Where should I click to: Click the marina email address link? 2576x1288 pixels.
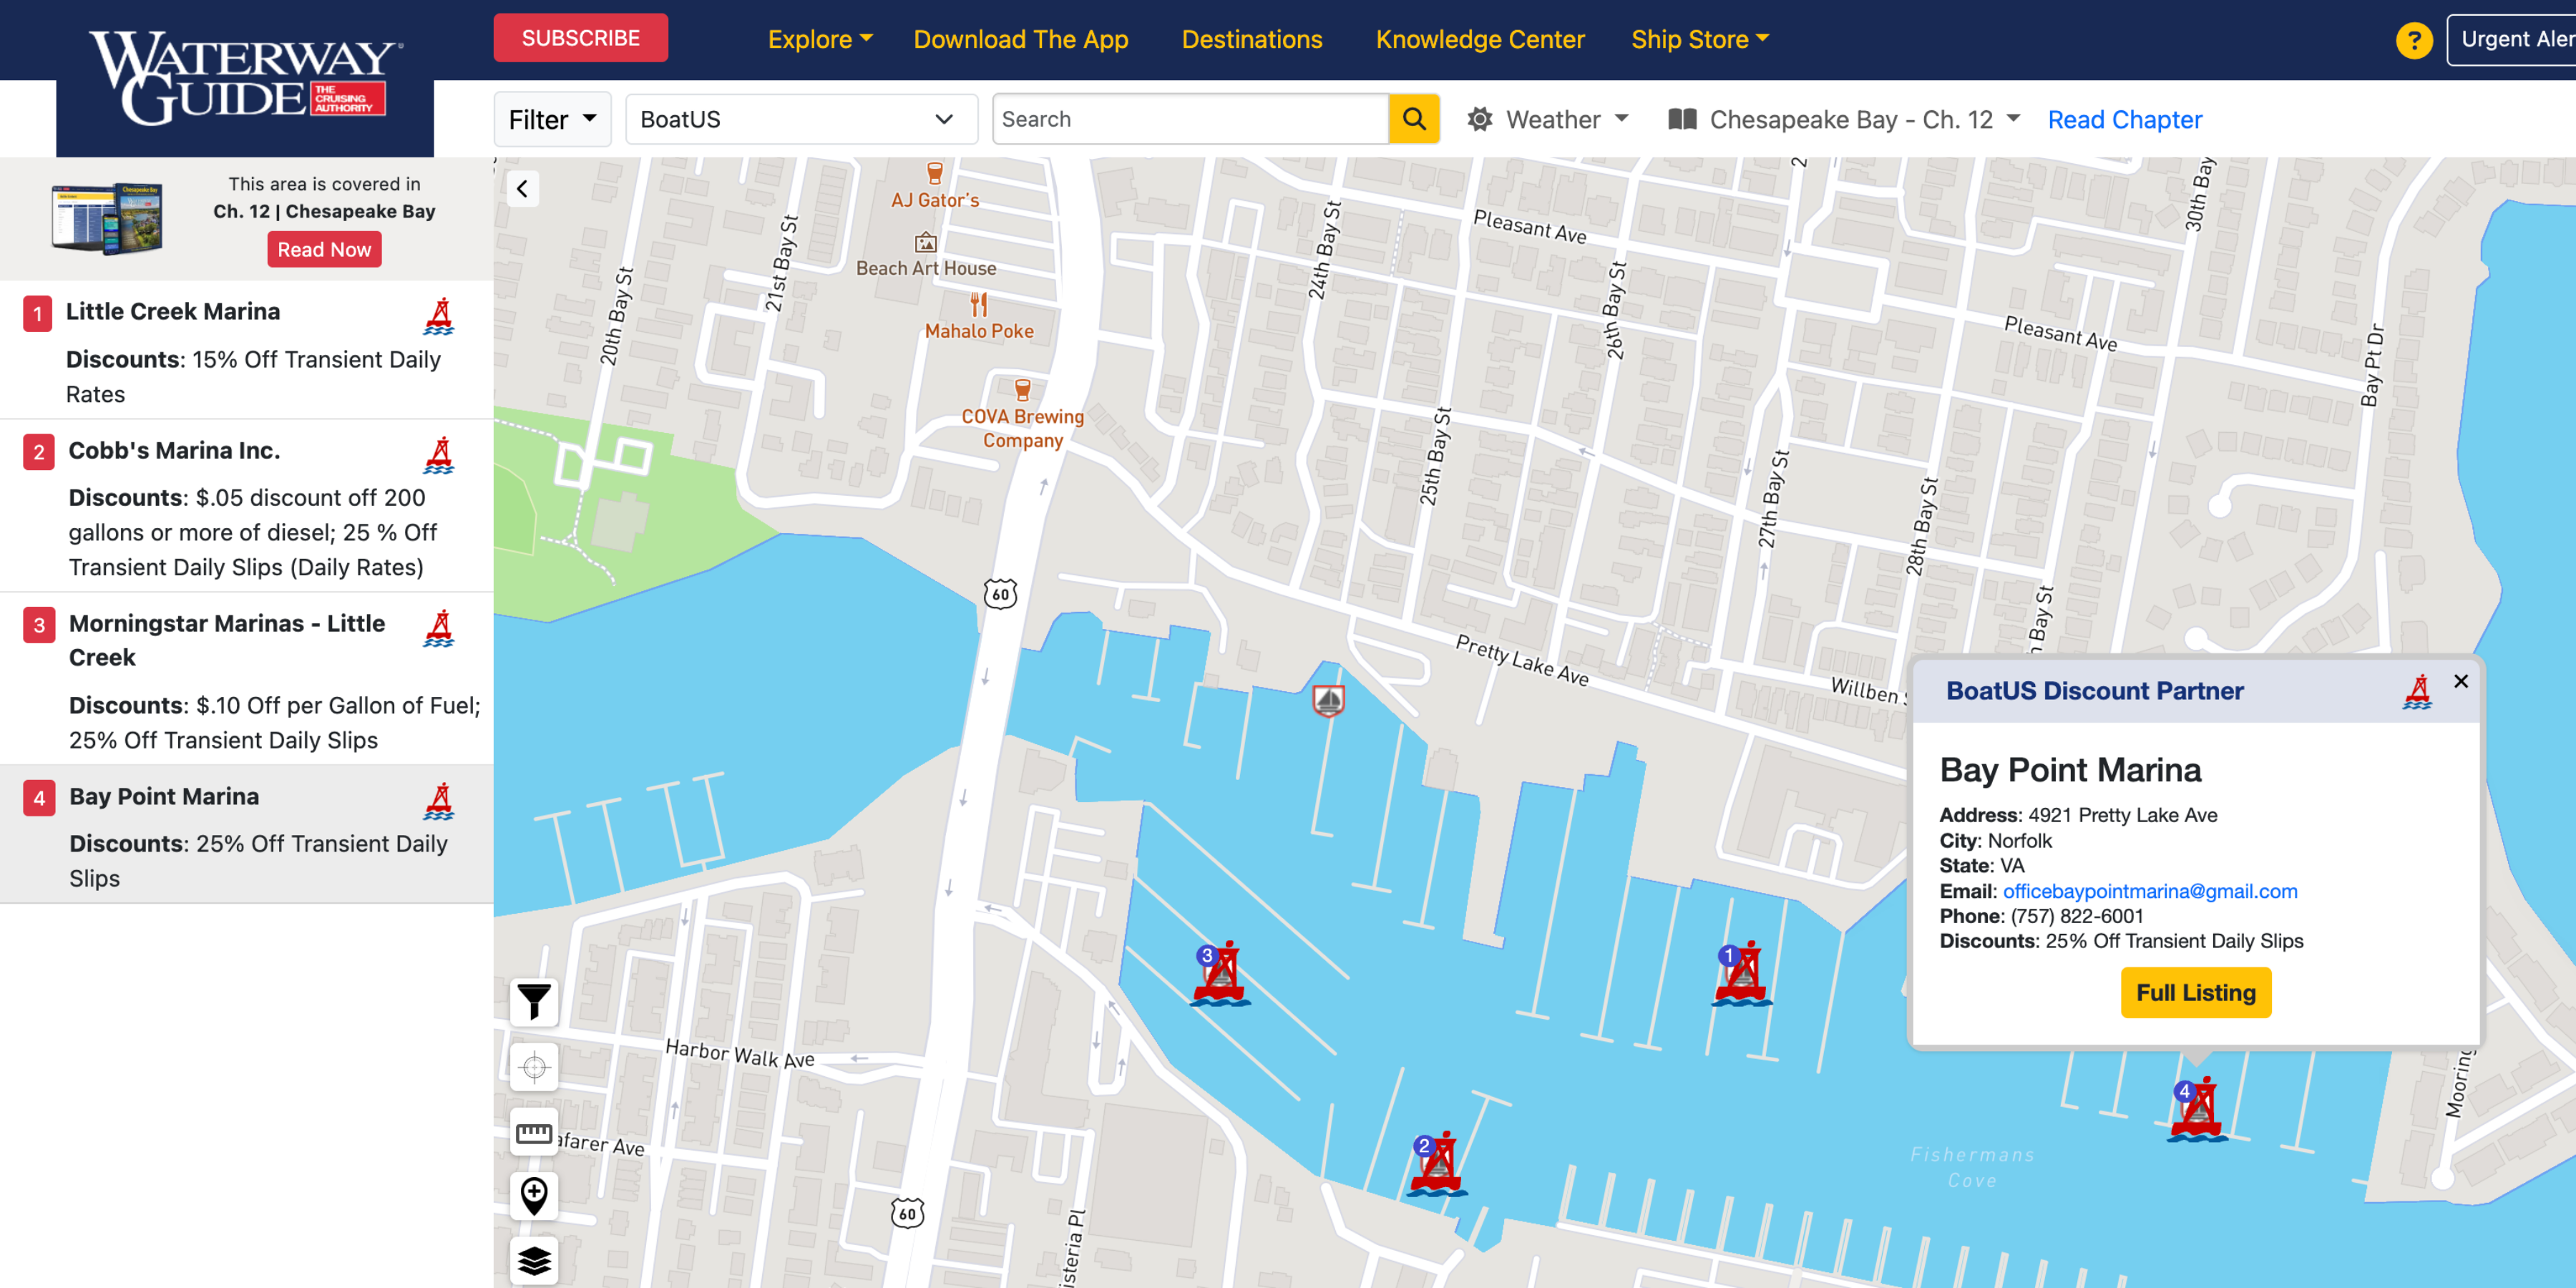(x=2149, y=891)
